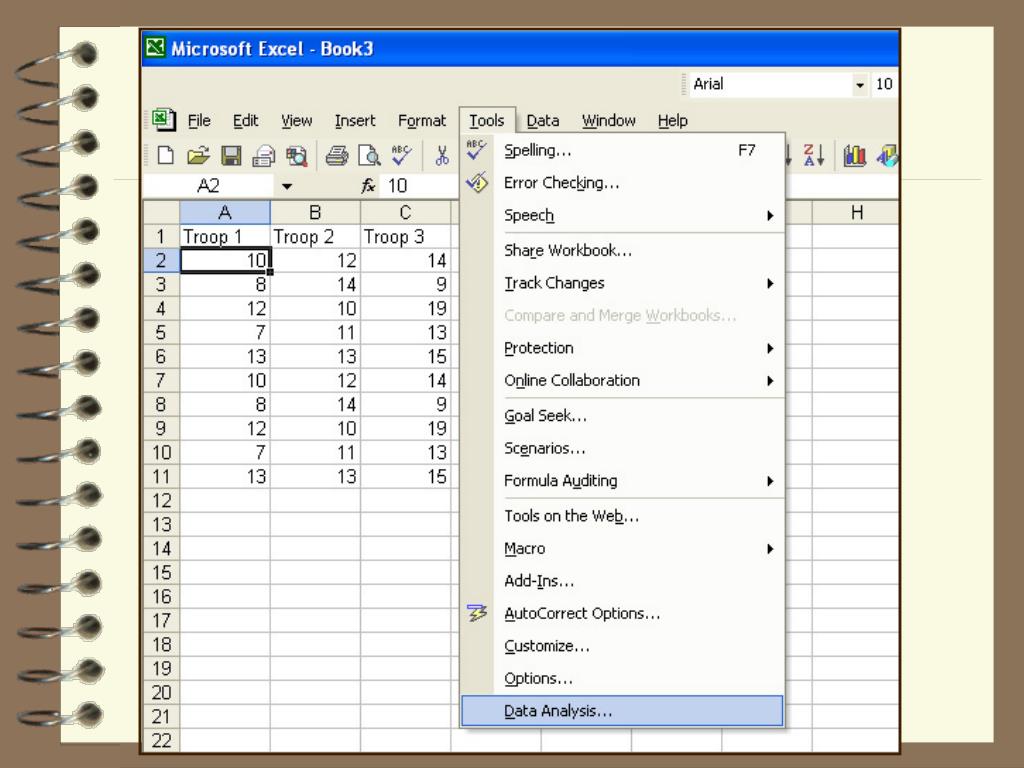Expand the Formula Auditing submenu arrow
The width and height of the screenshot is (1024, 768).
771,481
